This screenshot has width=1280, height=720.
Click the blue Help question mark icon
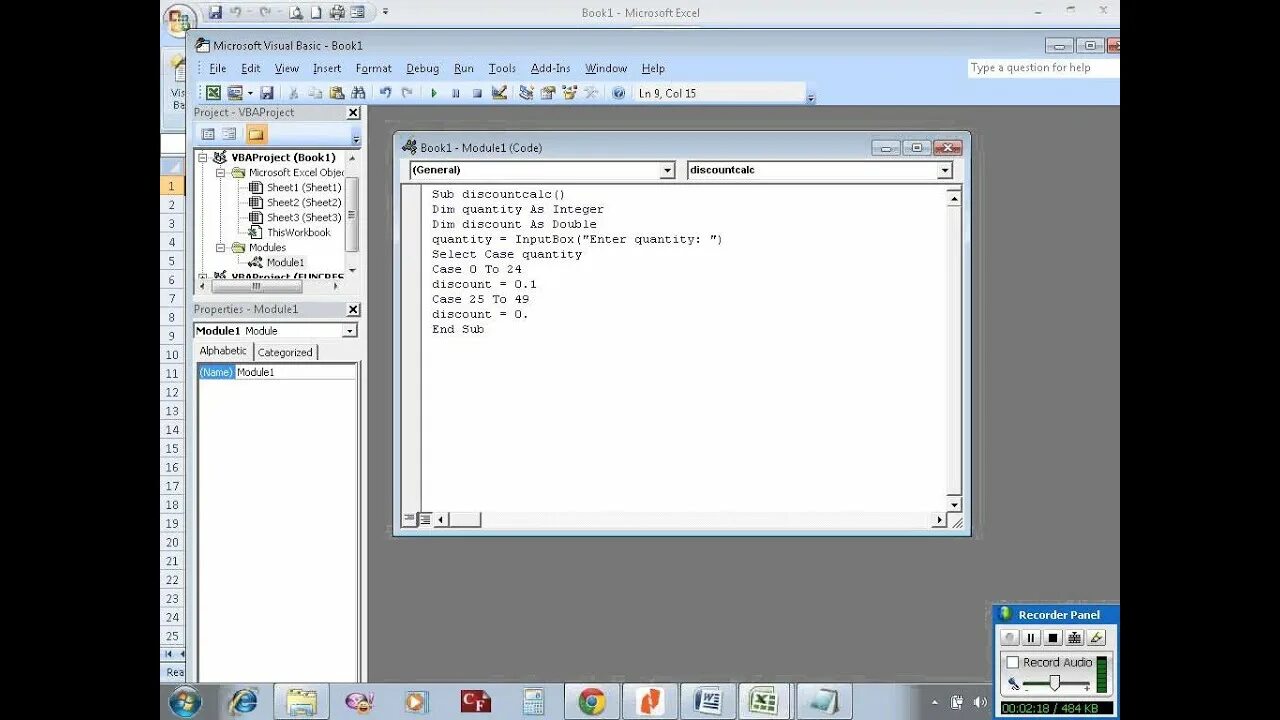pos(618,93)
